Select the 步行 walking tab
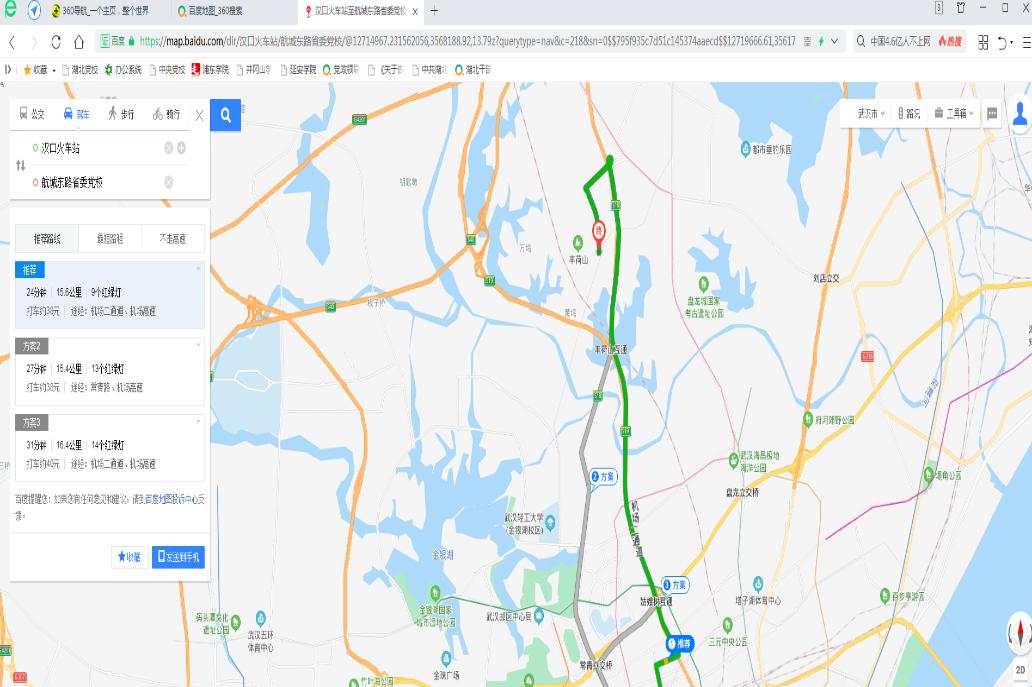The height and width of the screenshot is (687, 1032). pyautogui.click(x=121, y=114)
